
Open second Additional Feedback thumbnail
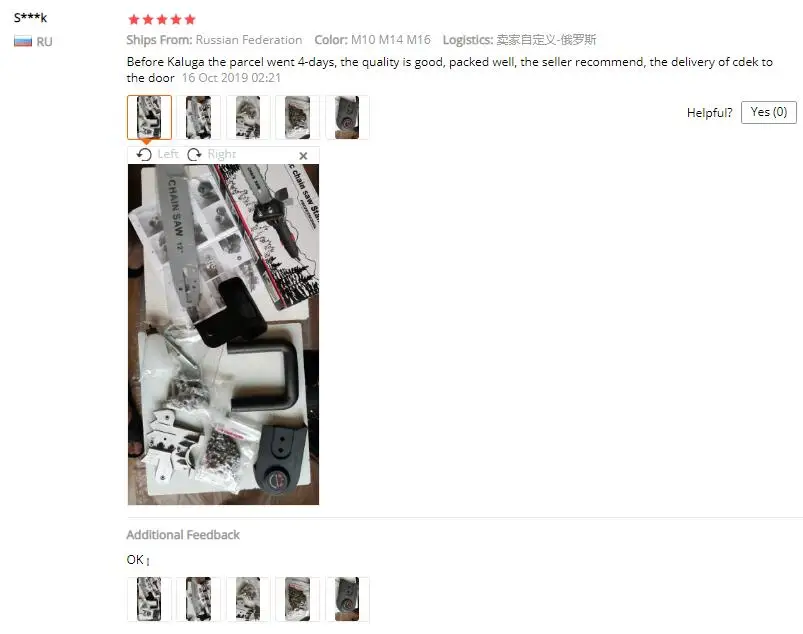coord(199,599)
